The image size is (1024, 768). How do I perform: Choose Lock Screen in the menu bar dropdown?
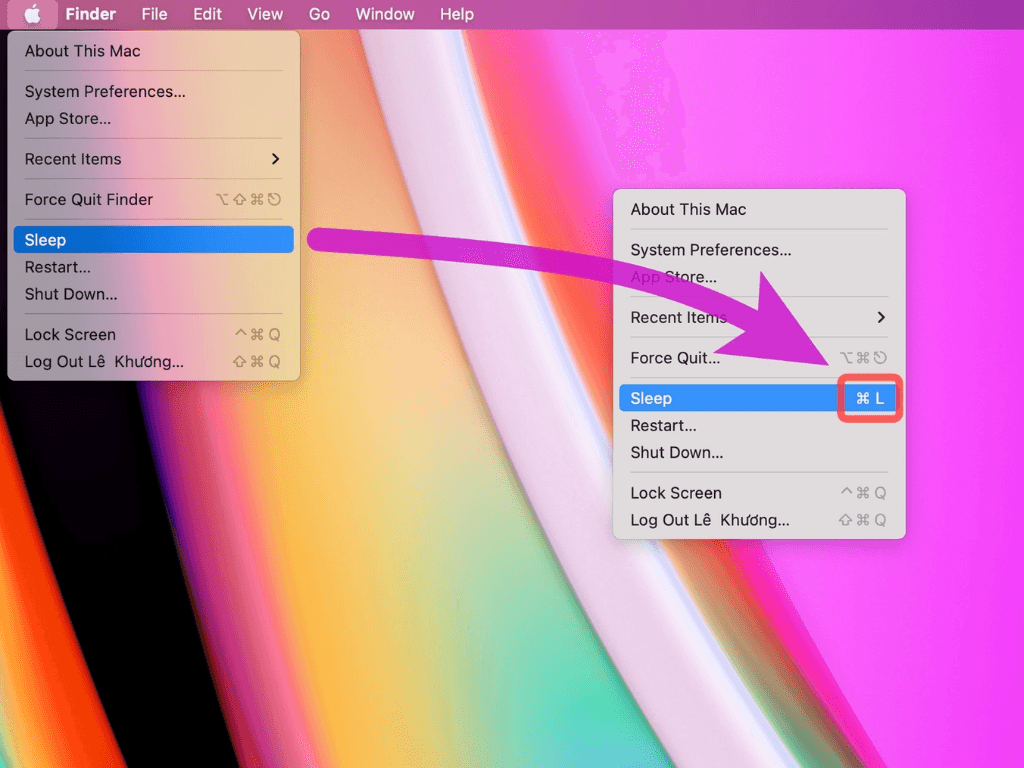click(x=70, y=334)
